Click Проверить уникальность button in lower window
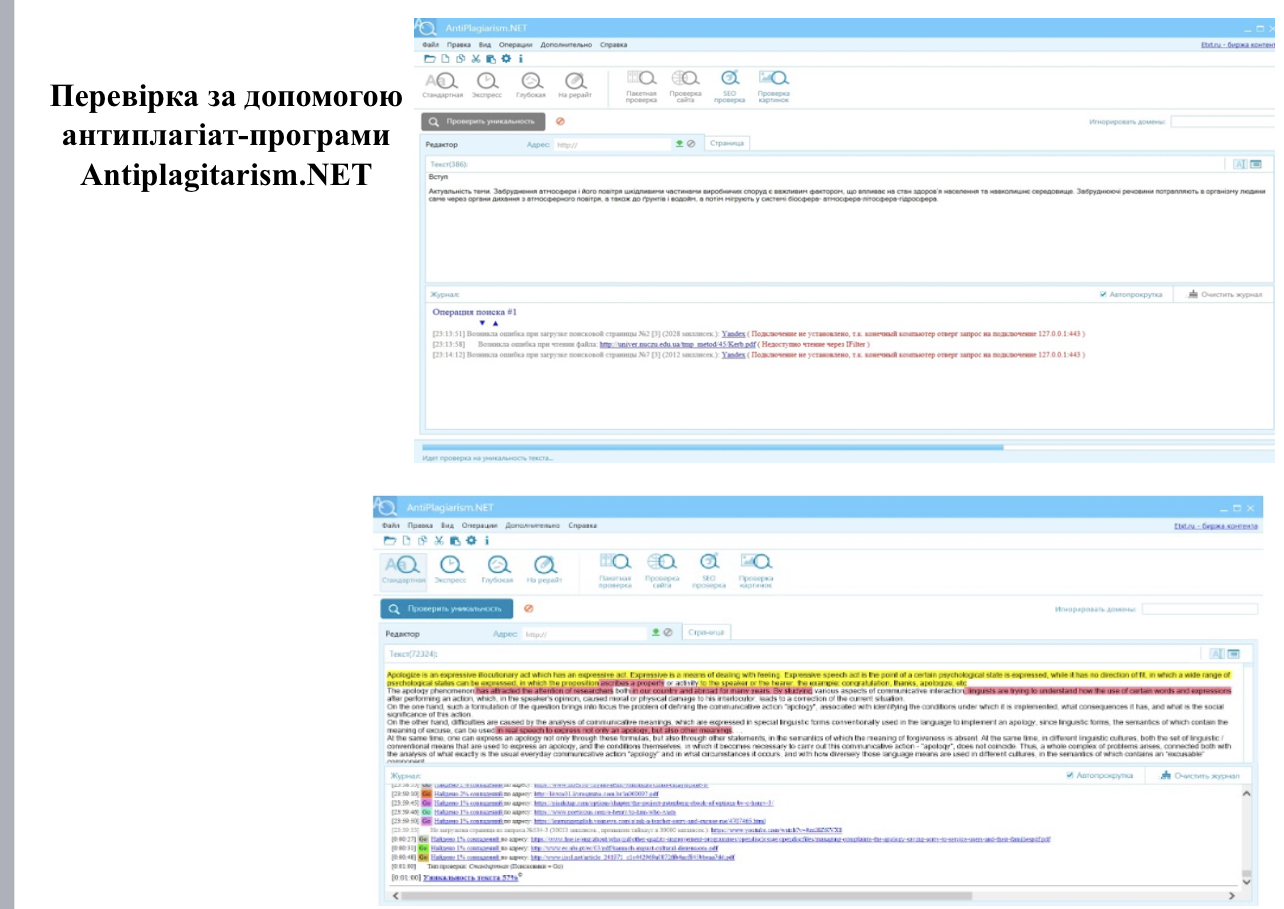 [x=446, y=608]
